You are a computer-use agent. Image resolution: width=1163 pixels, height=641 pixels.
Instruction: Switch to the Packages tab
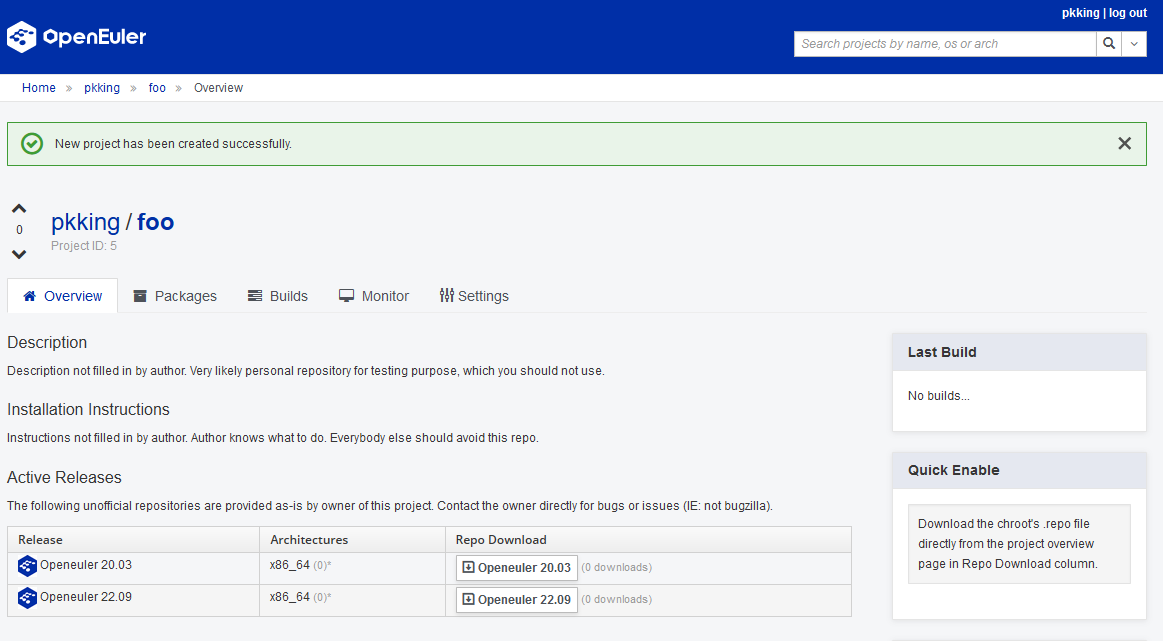click(x=175, y=296)
